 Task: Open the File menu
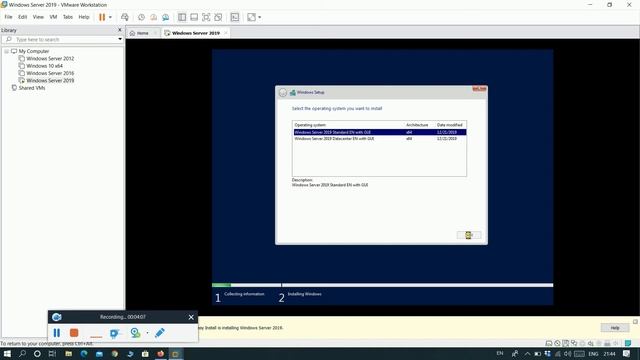(x=8, y=17)
